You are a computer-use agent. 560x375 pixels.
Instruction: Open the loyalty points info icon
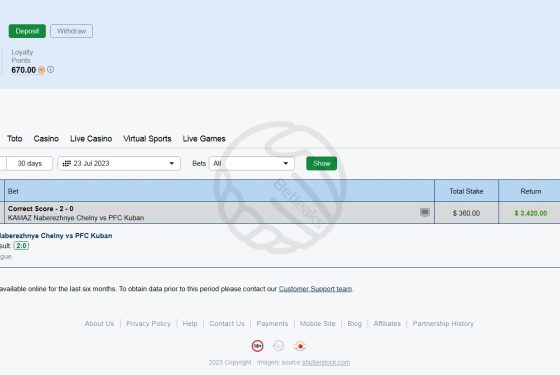tap(51, 69)
